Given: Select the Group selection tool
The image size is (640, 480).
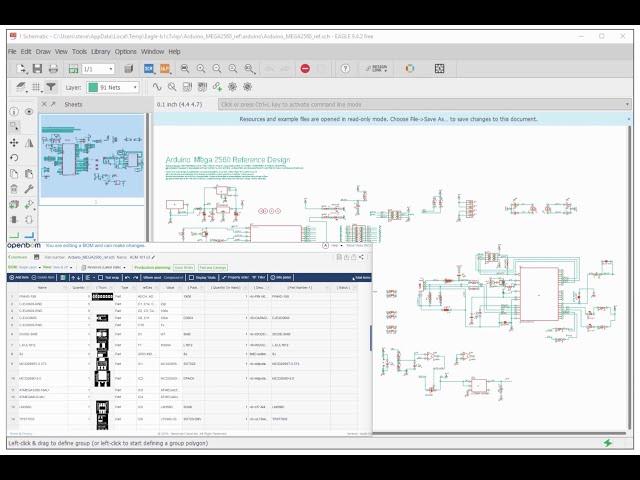Looking at the screenshot, I should (14, 127).
